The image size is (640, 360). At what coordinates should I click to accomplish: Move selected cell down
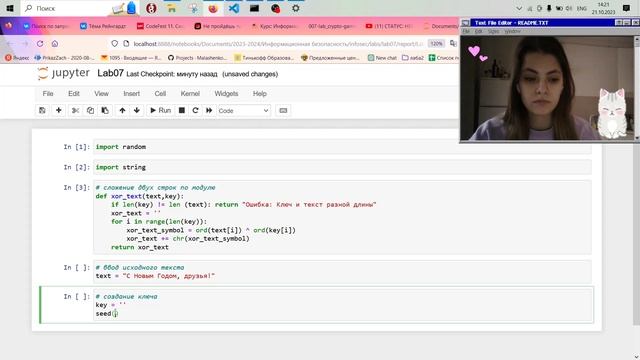click(137, 111)
